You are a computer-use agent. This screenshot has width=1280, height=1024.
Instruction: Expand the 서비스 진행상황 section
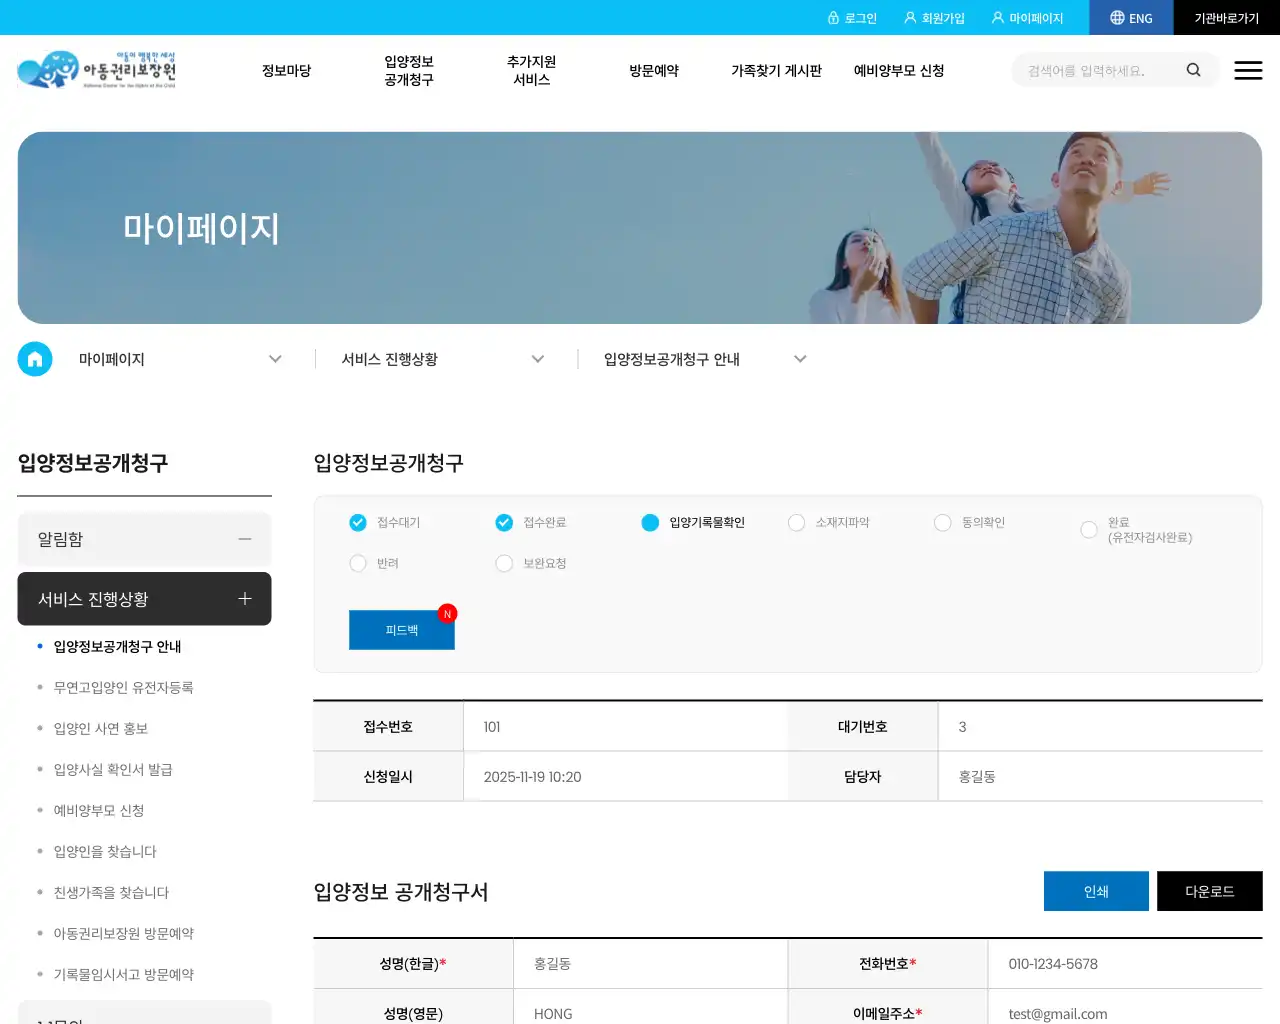click(x=245, y=599)
